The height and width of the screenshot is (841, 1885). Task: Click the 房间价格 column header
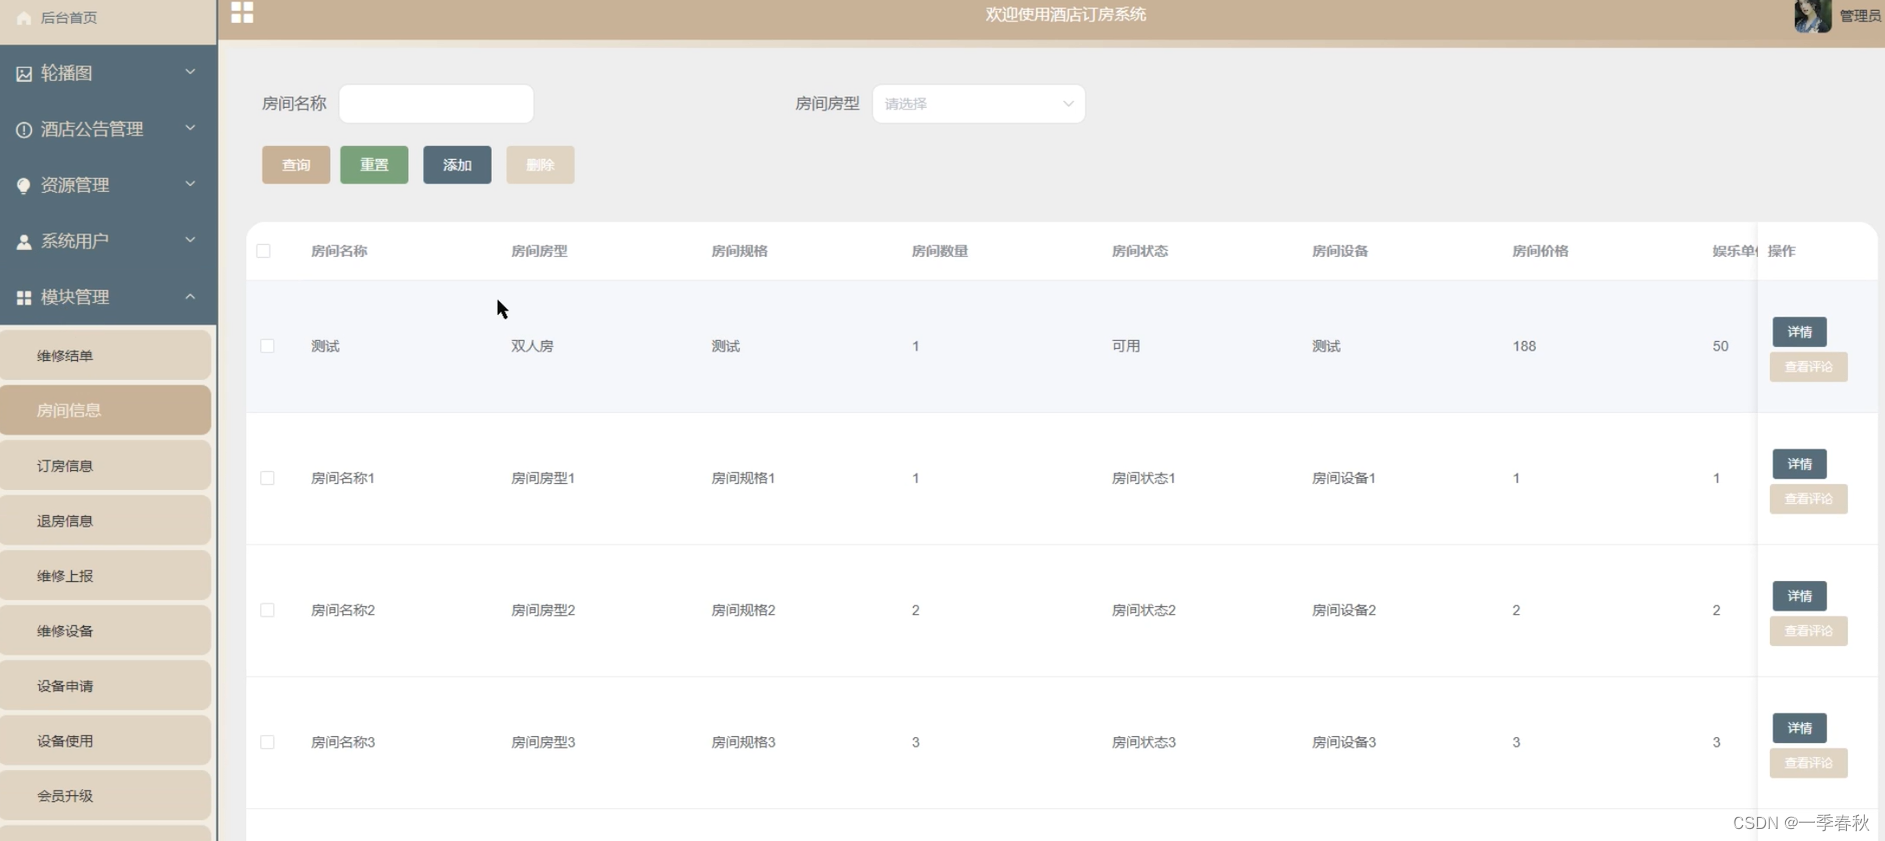pyautogui.click(x=1539, y=251)
